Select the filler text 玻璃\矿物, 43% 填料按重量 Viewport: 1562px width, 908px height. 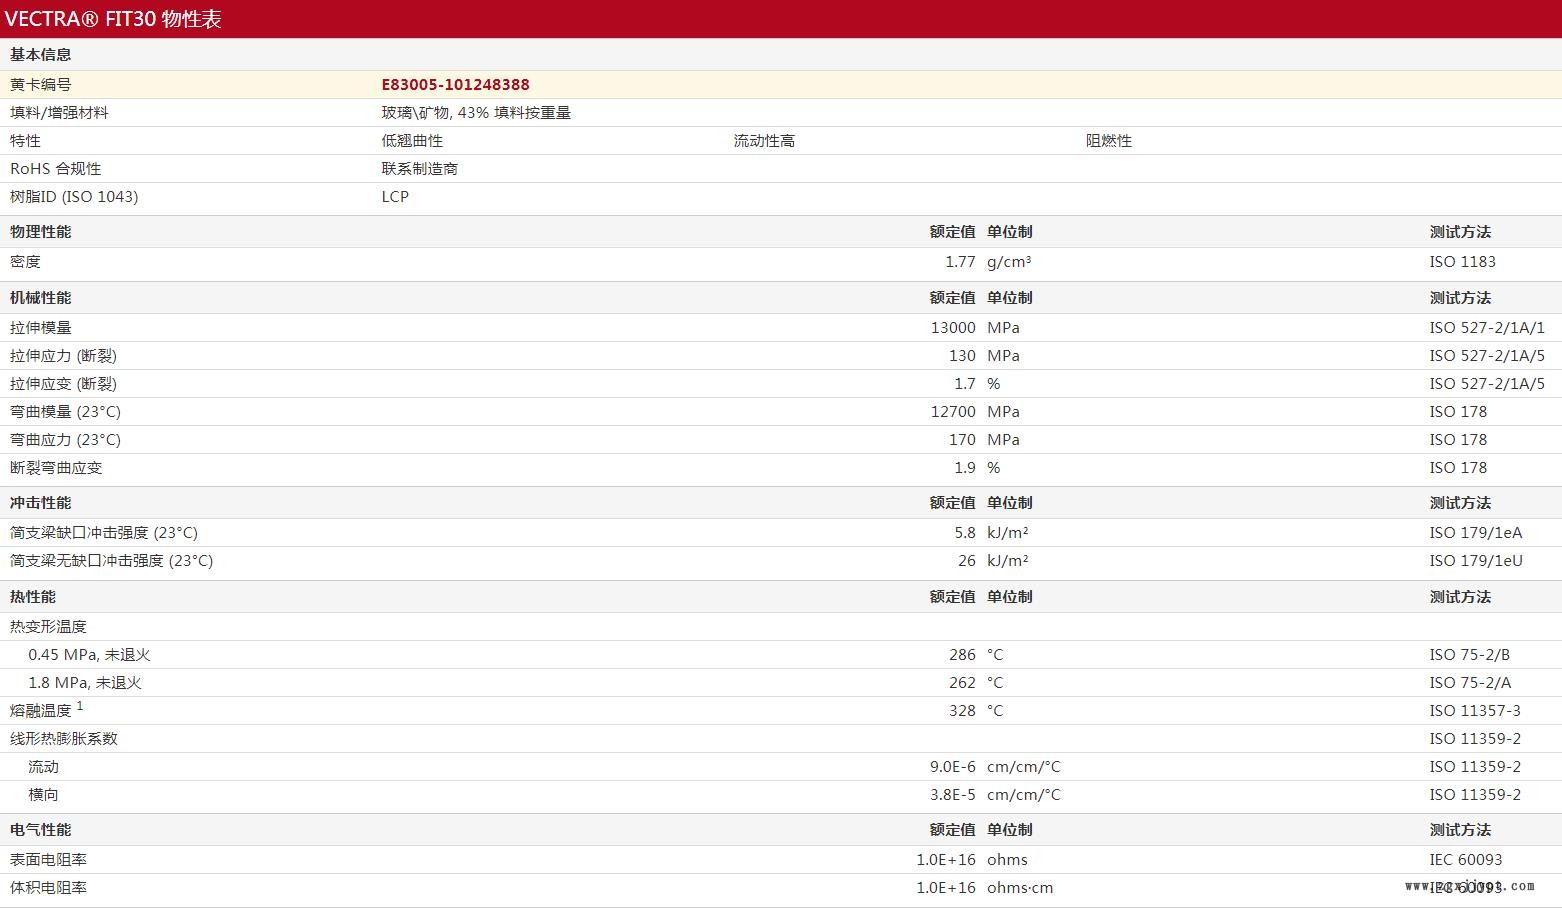click(x=476, y=113)
